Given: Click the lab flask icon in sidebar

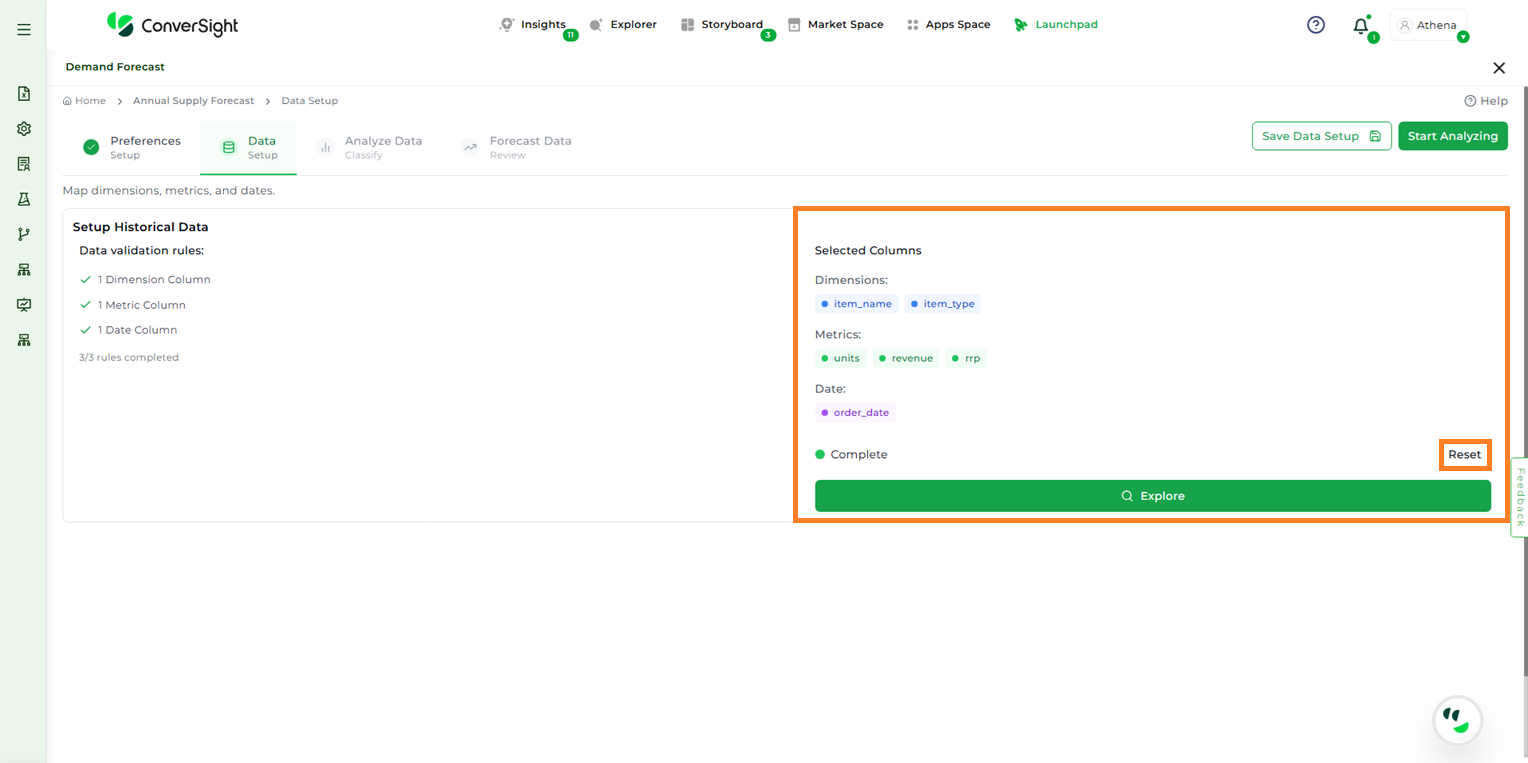Looking at the screenshot, I should (x=24, y=199).
